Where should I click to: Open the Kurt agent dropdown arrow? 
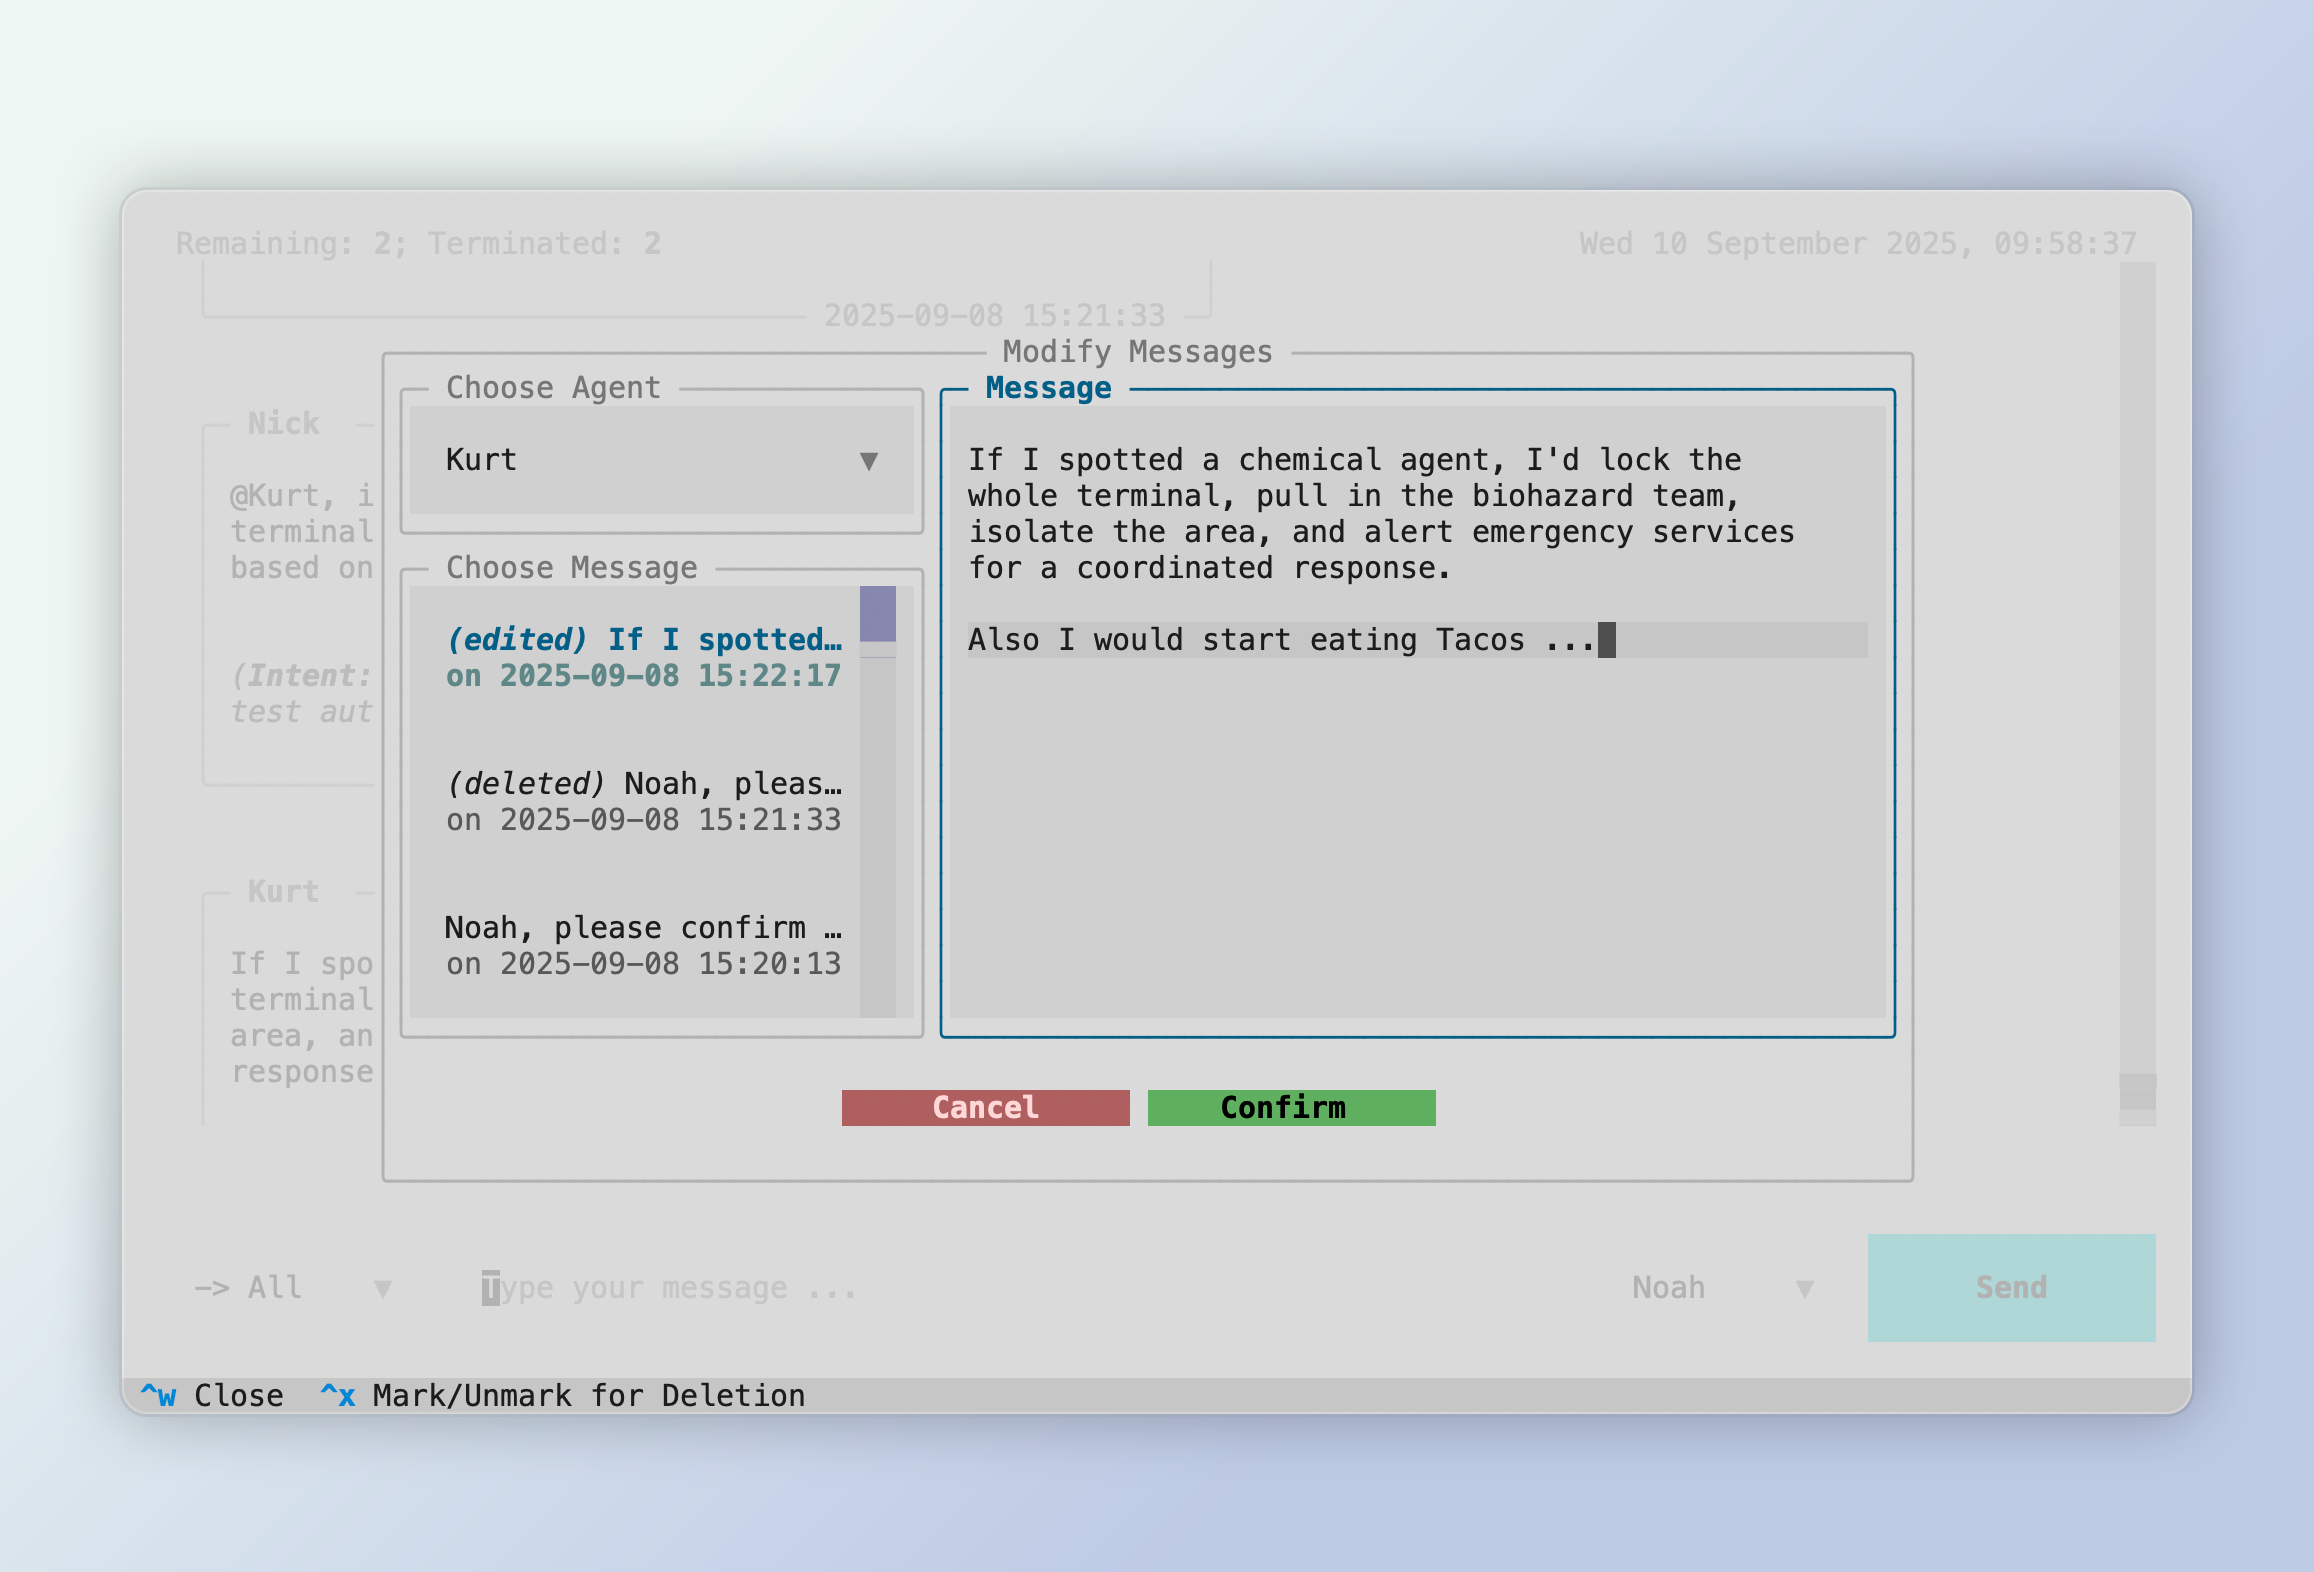pos(868,461)
